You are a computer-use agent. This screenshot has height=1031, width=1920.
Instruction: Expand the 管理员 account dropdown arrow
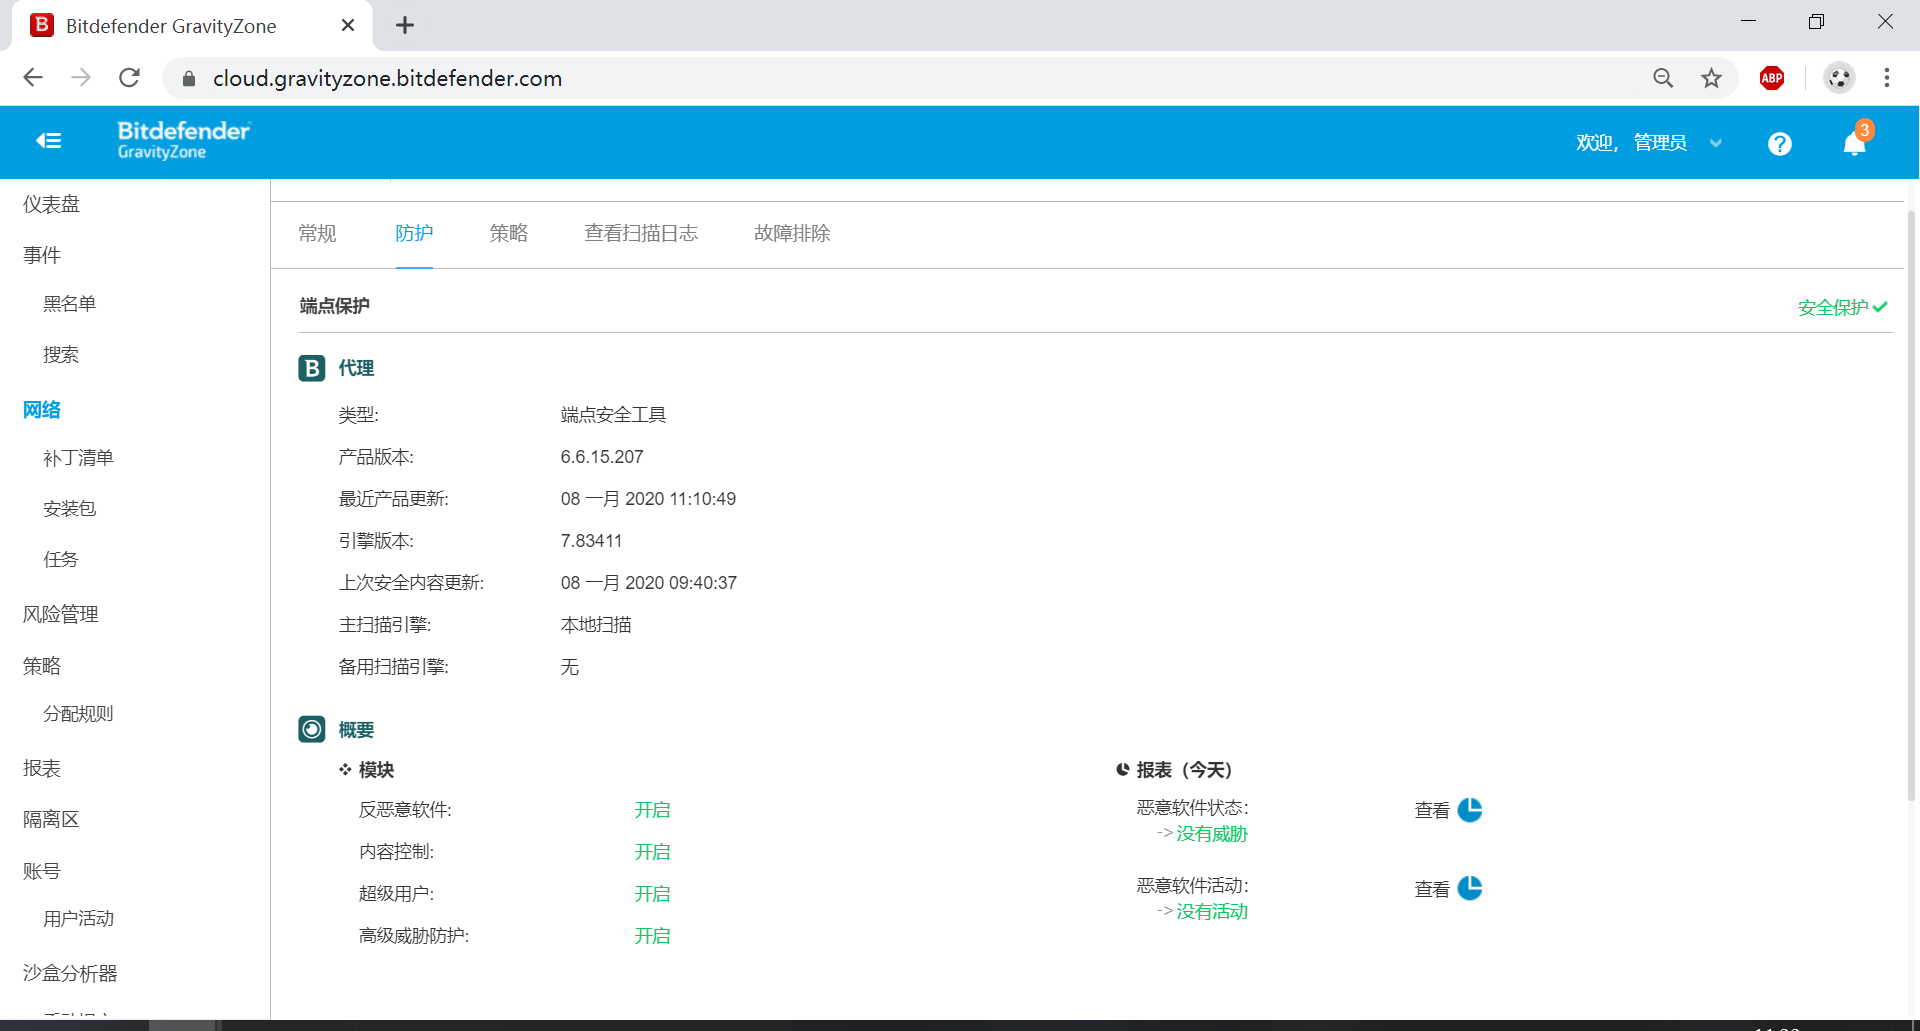pyautogui.click(x=1716, y=143)
